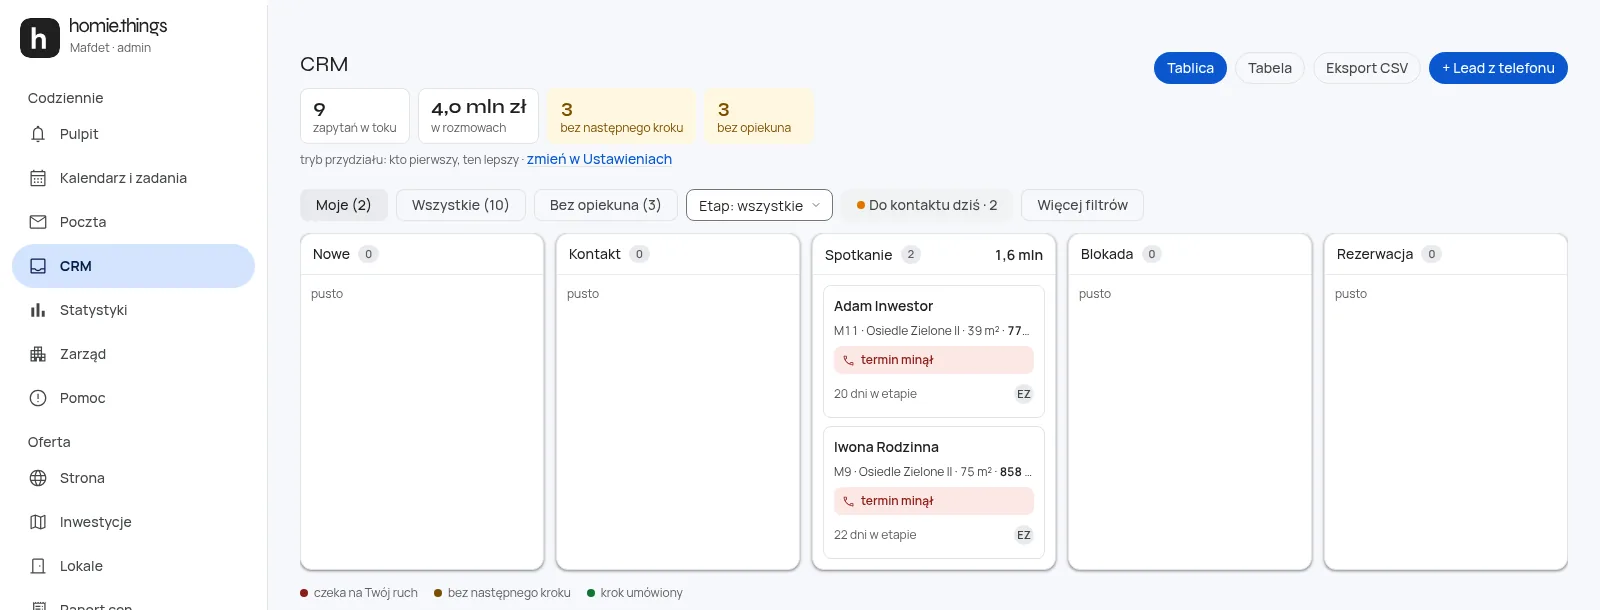Open Lokale under Oferta
This screenshot has width=1600, height=610.
point(133,566)
